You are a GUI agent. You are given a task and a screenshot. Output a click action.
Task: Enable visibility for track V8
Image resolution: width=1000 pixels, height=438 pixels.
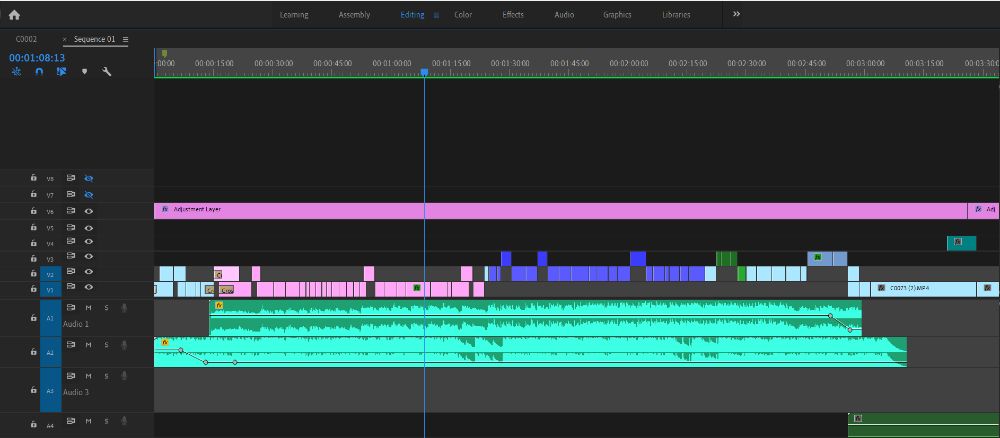click(89, 179)
